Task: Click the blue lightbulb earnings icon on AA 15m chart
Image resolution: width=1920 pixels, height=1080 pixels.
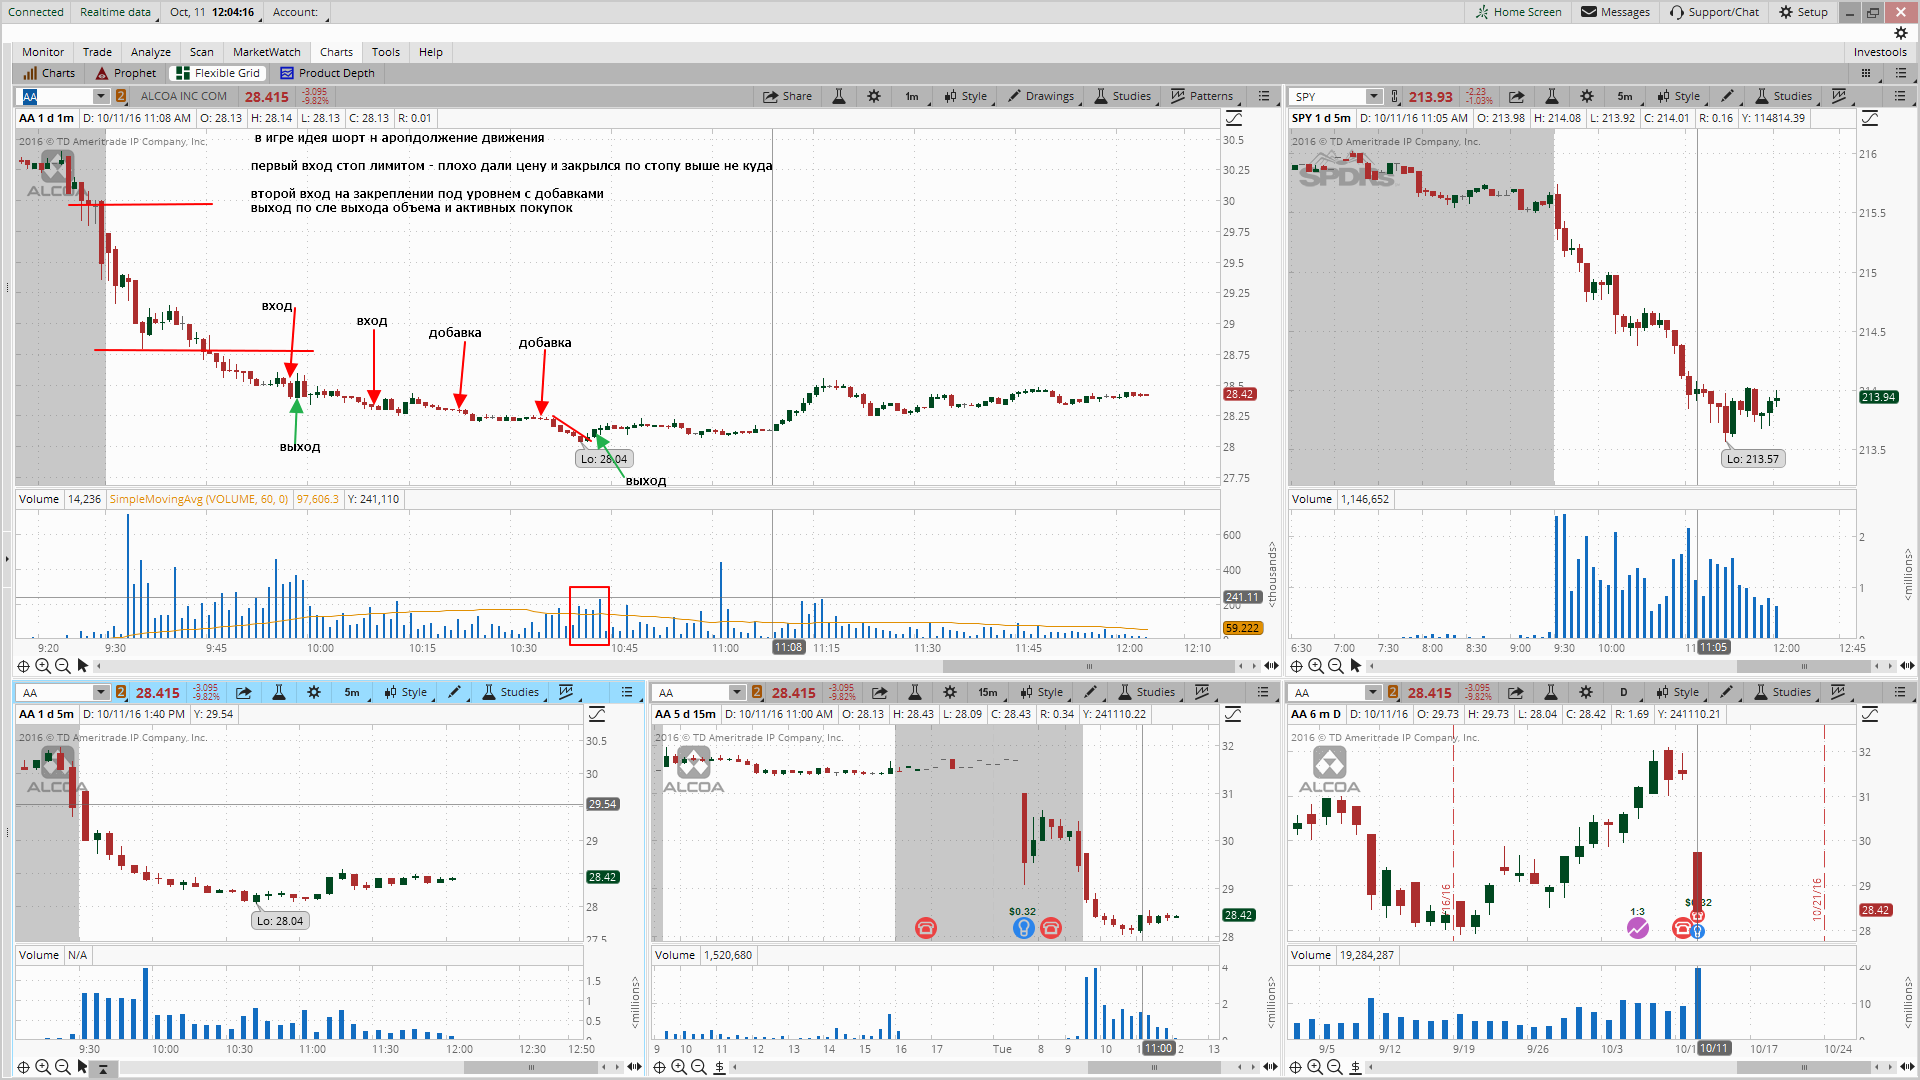Action: [x=1023, y=928]
